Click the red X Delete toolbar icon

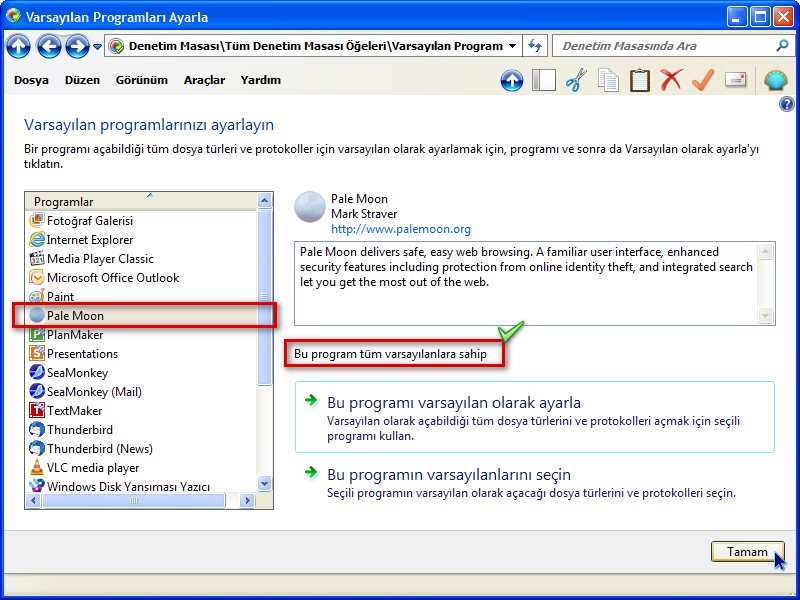(671, 80)
